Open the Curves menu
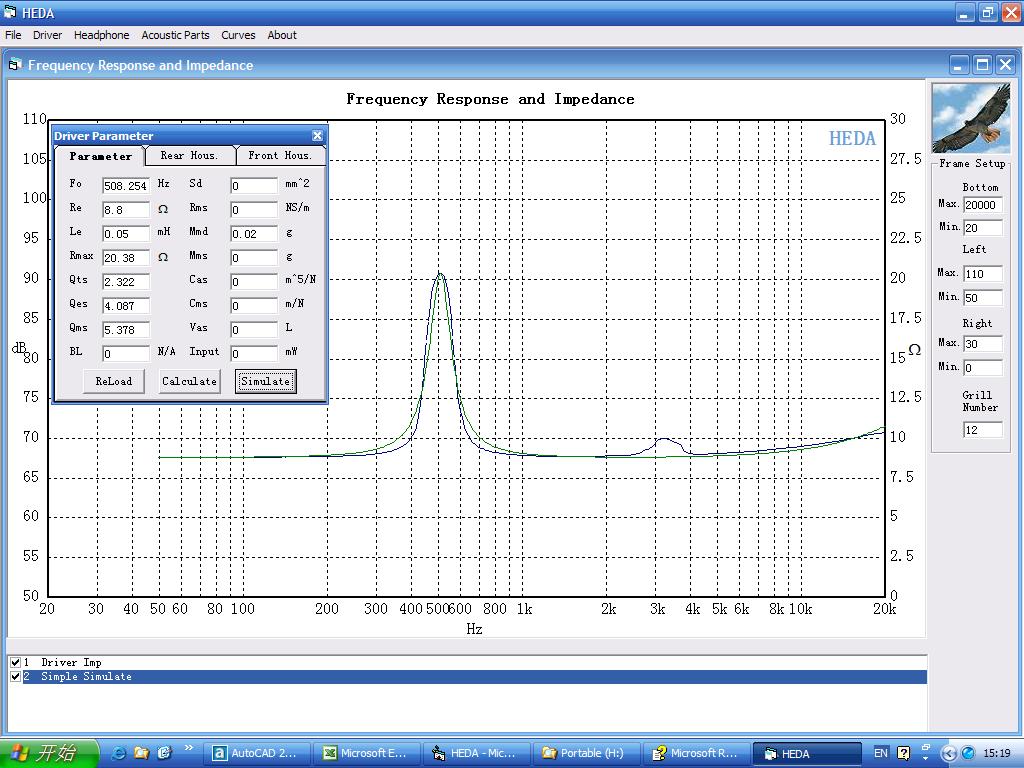Viewport: 1024px width, 768px height. click(238, 35)
